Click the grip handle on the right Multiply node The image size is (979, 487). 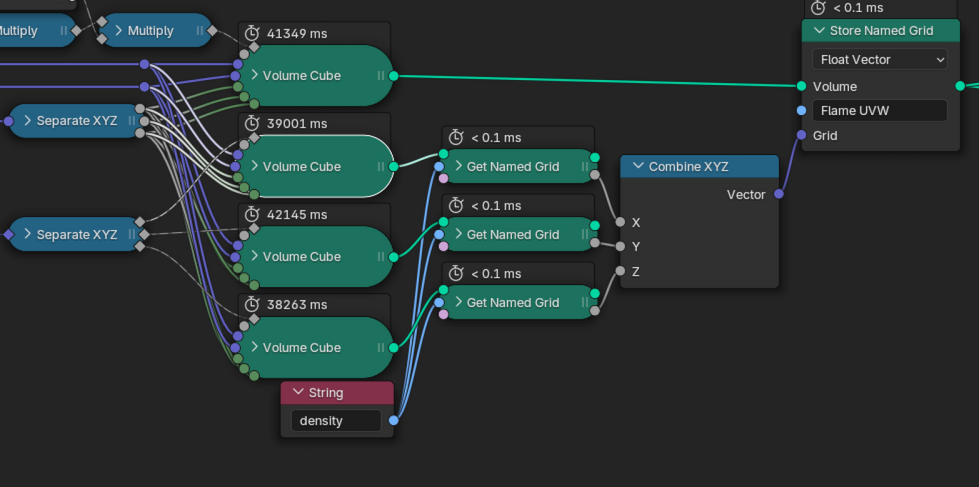(x=200, y=31)
